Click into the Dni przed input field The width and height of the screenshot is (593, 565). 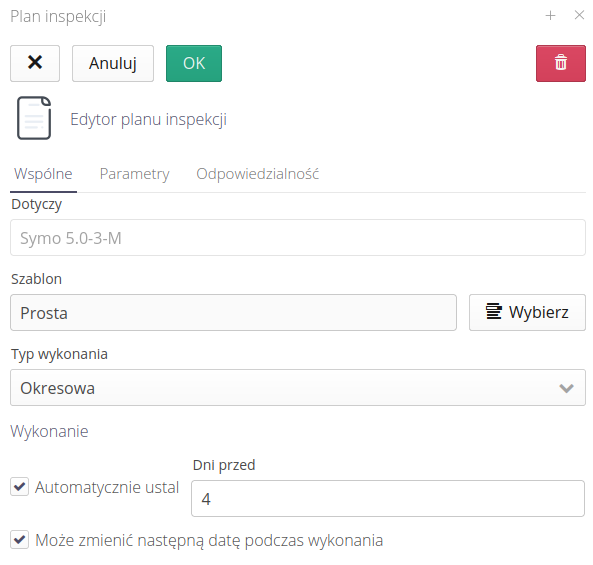click(x=388, y=498)
